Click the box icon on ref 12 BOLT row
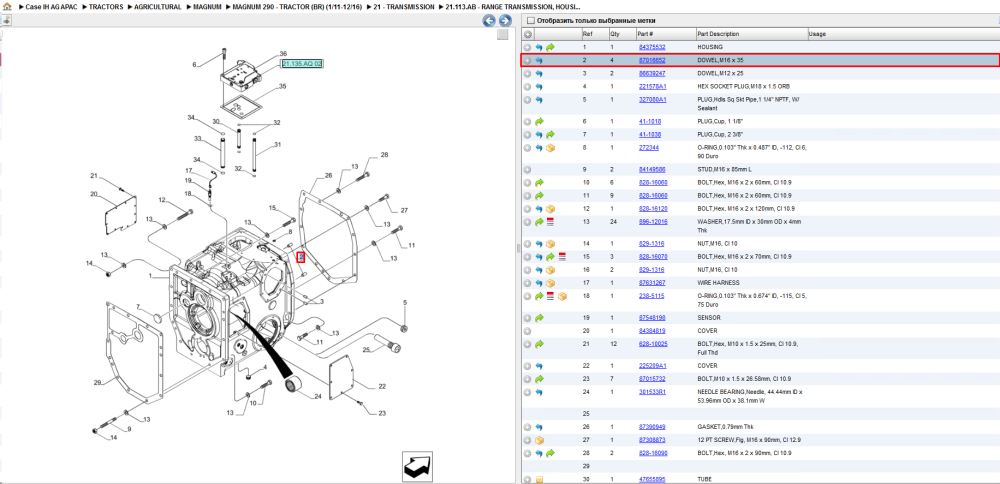 pyautogui.click(x=550, y=209)
